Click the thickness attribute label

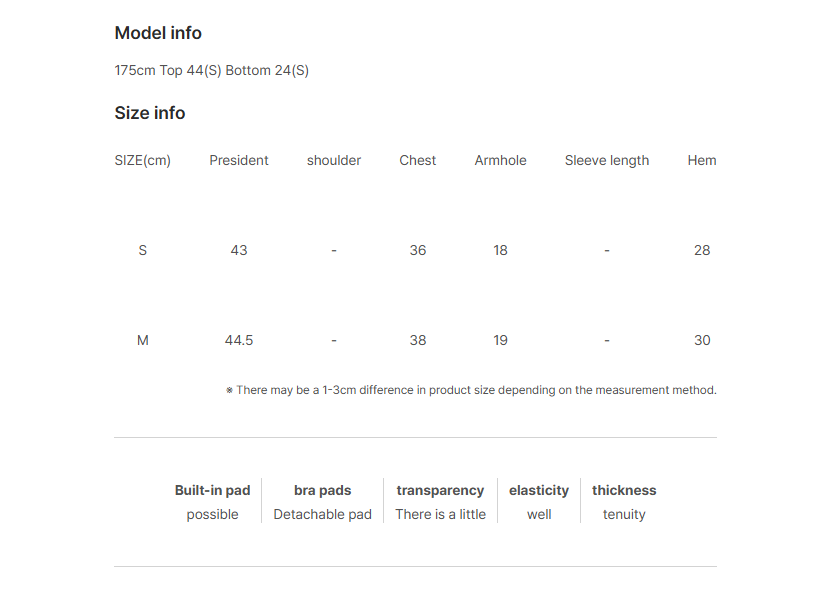pyautogui.click(x=624, y=491)
